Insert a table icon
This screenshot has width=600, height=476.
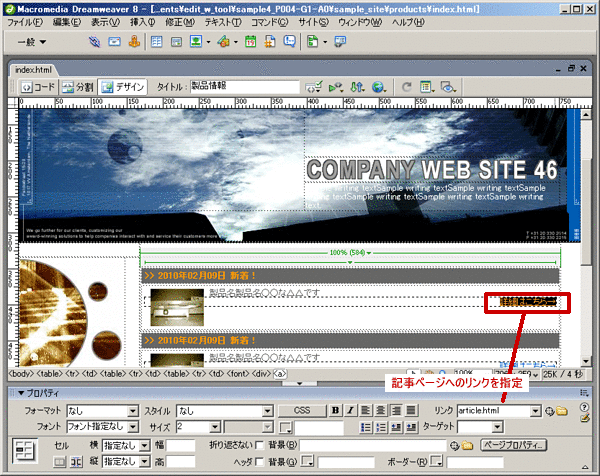(156, 41)
